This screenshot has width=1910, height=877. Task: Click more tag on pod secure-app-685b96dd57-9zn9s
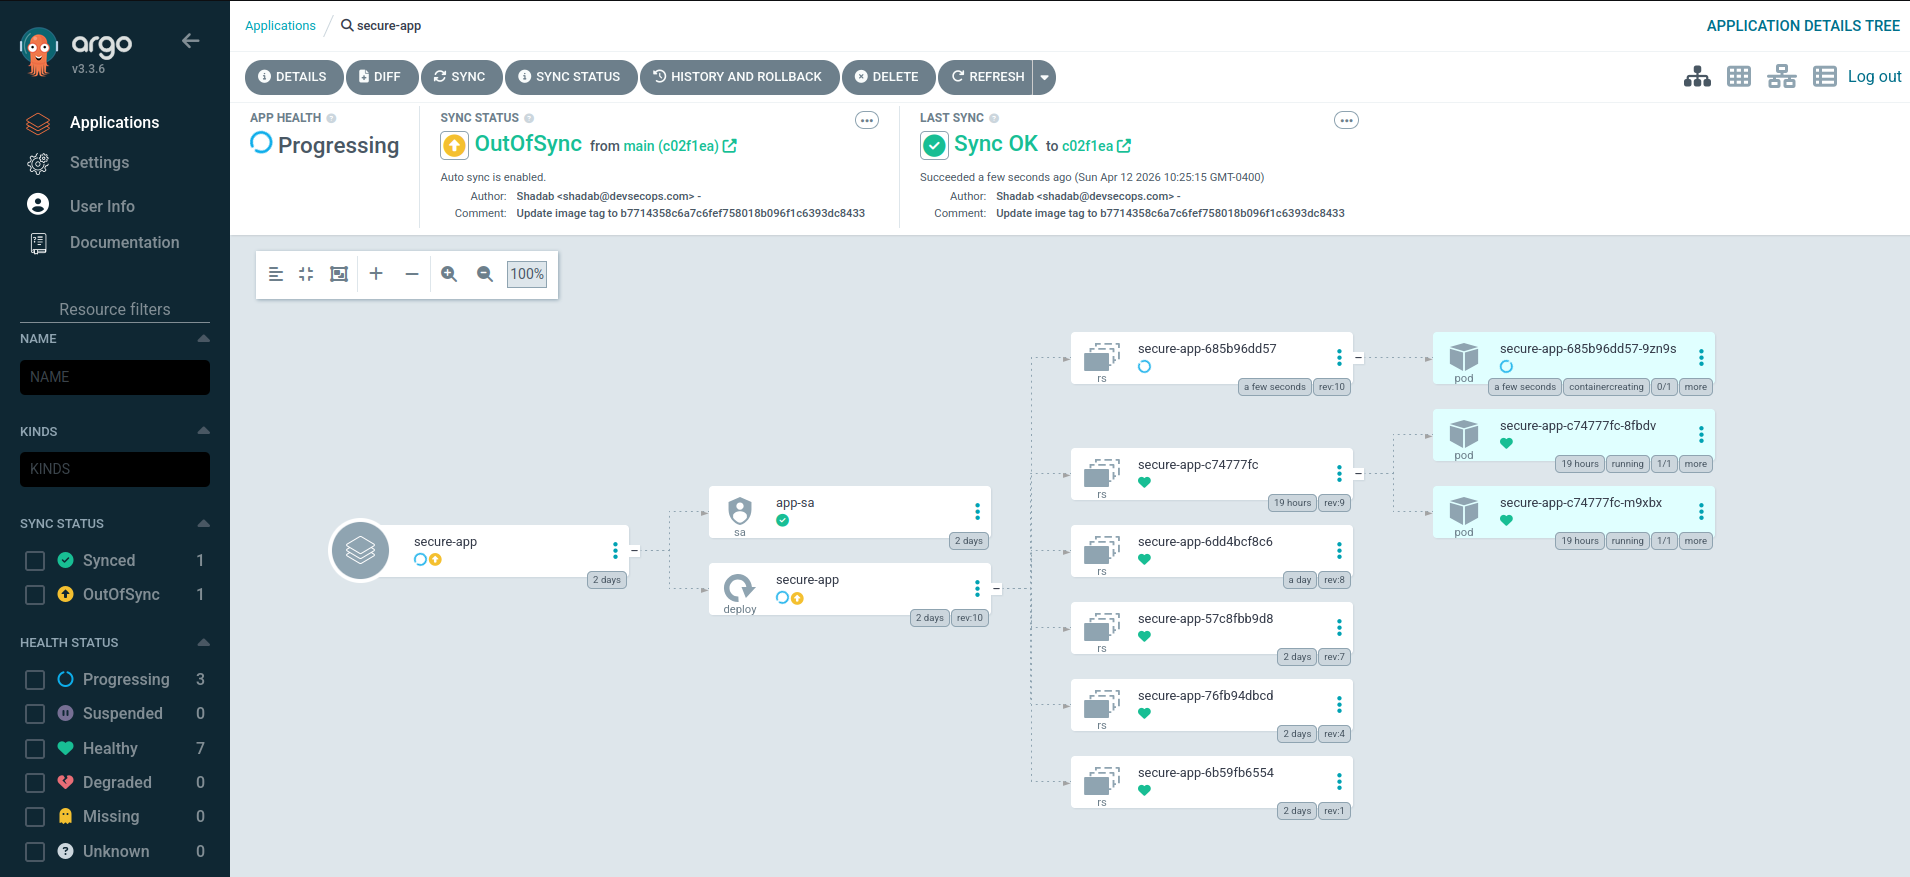coord(1695,387)
